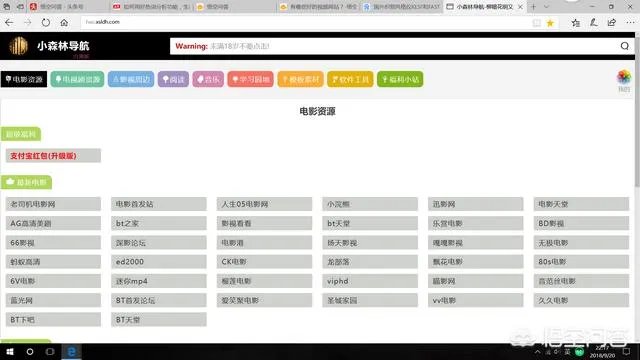Open the BT天堂 link in last row
The width and height of the screenshot is (640, 360).
pyautogui.click(x=159, y=319)
